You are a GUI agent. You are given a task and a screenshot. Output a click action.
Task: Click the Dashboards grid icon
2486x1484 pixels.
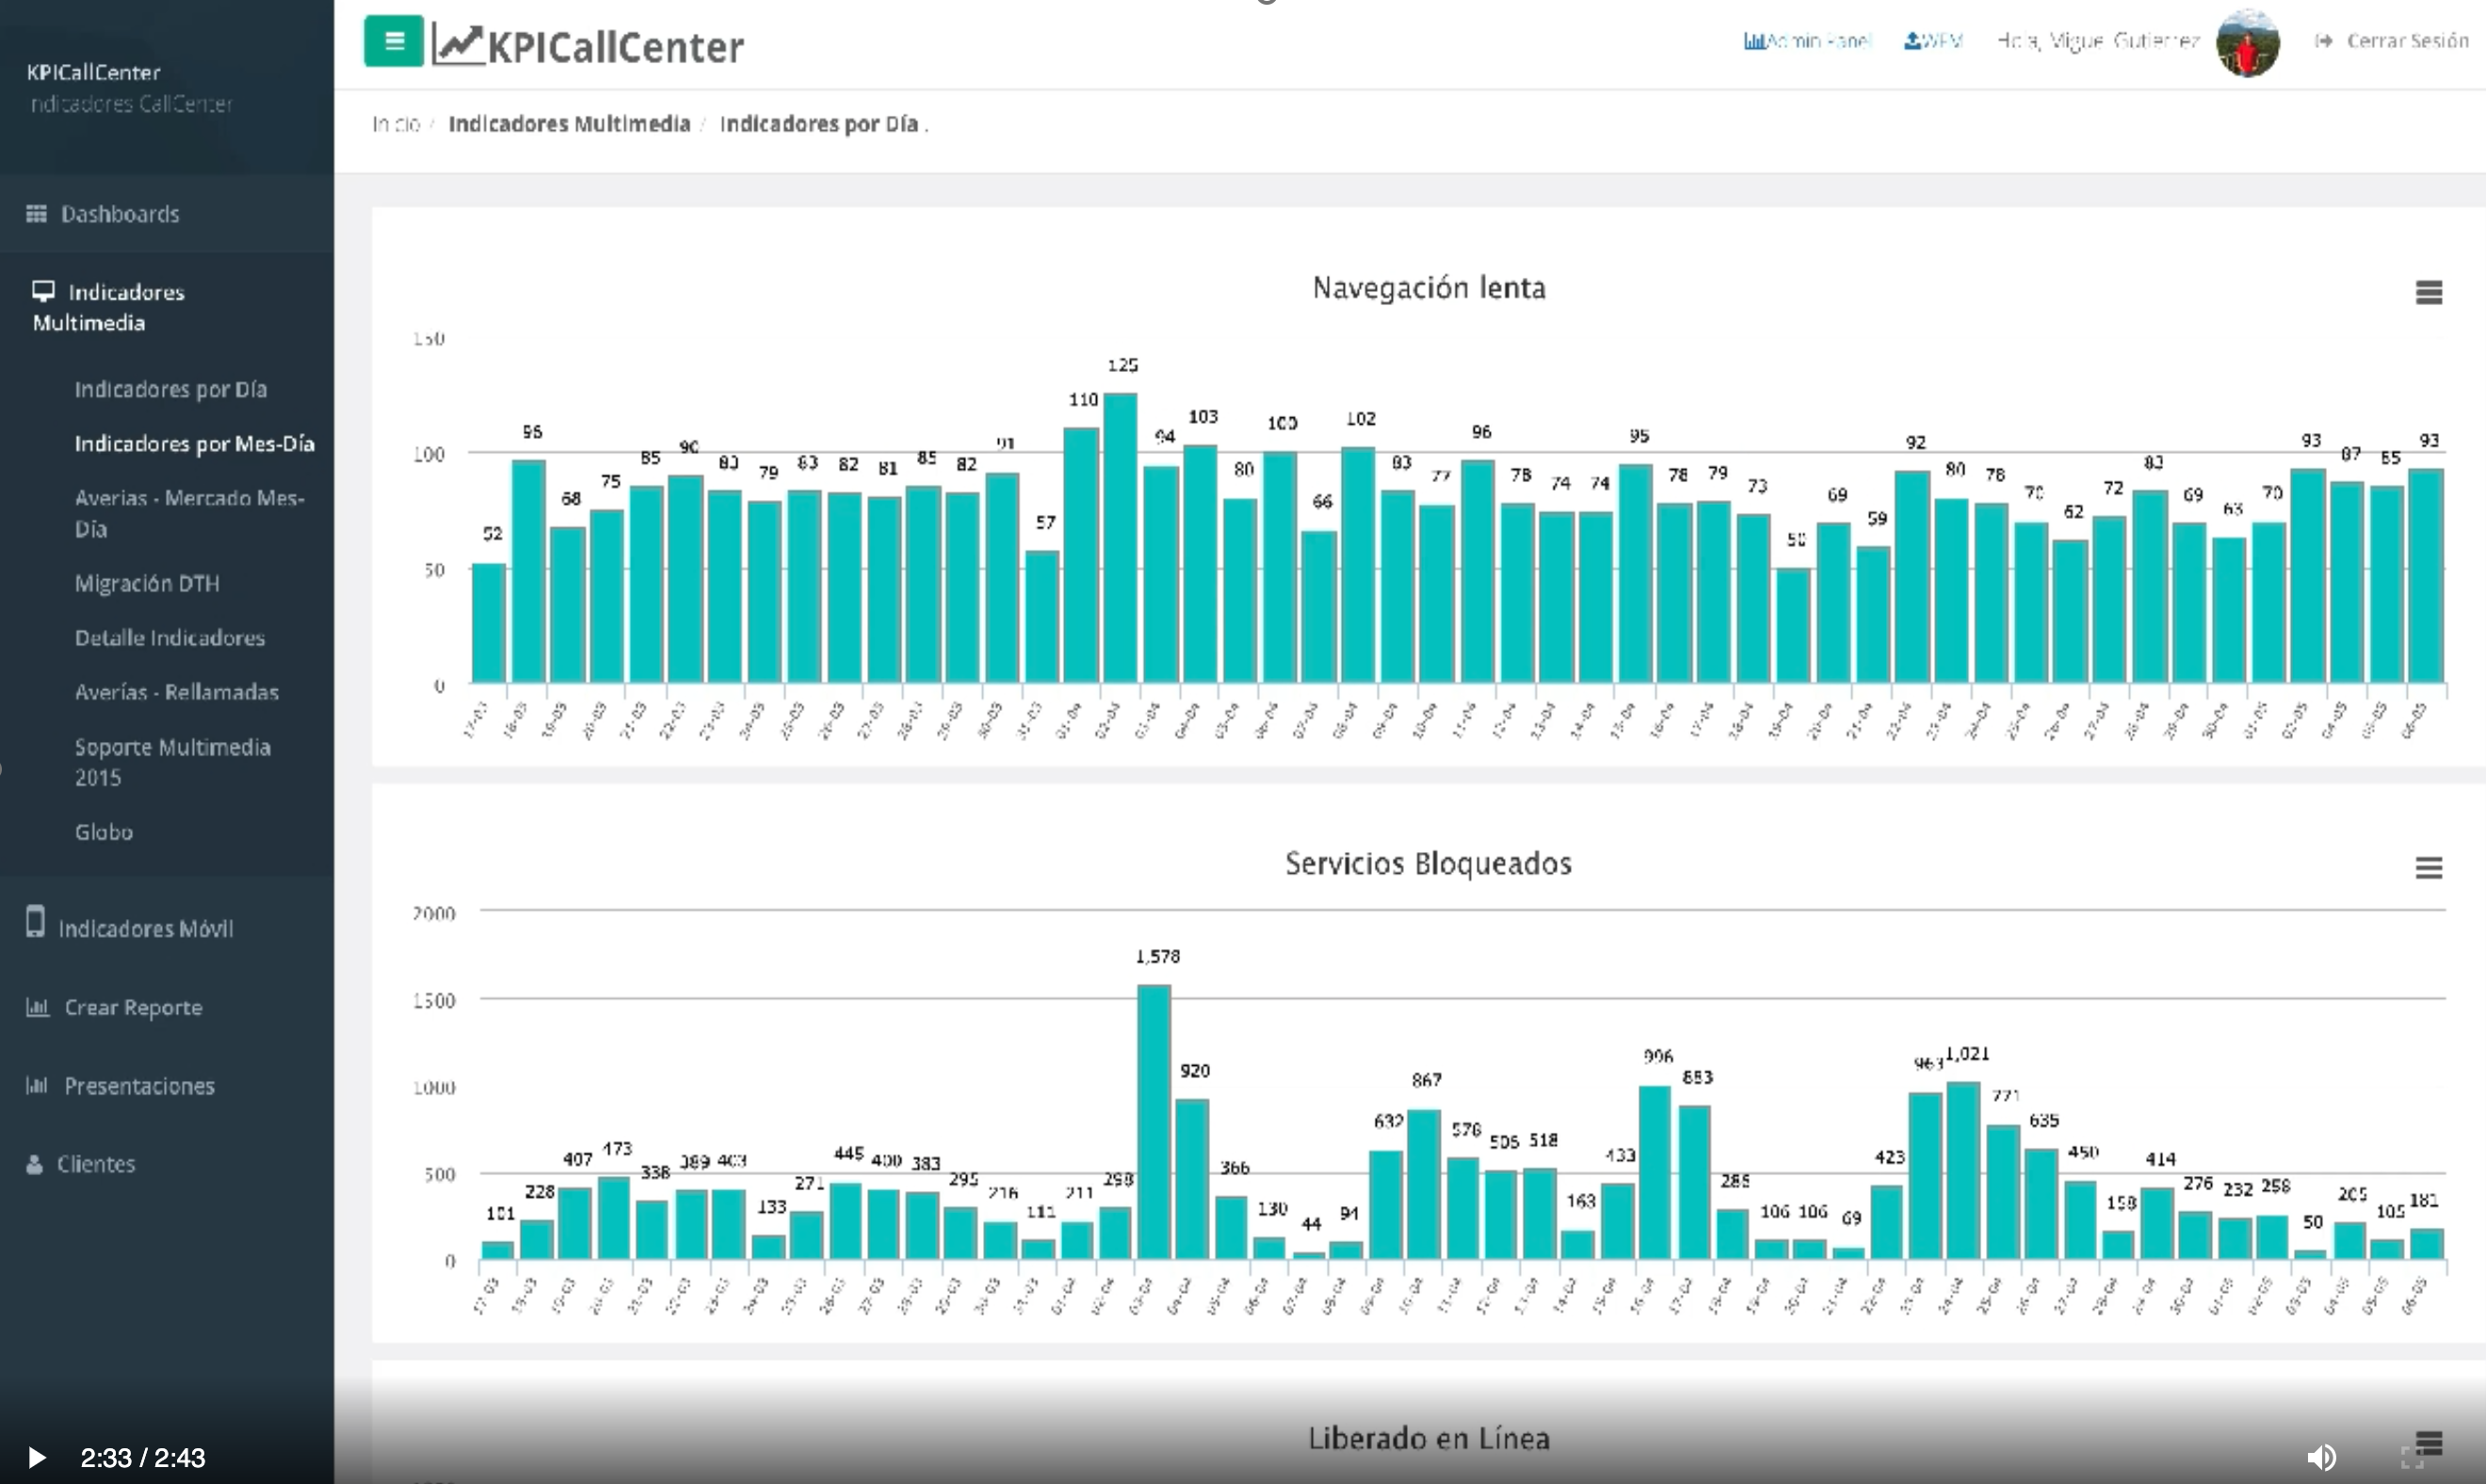(x=36, y=214)
